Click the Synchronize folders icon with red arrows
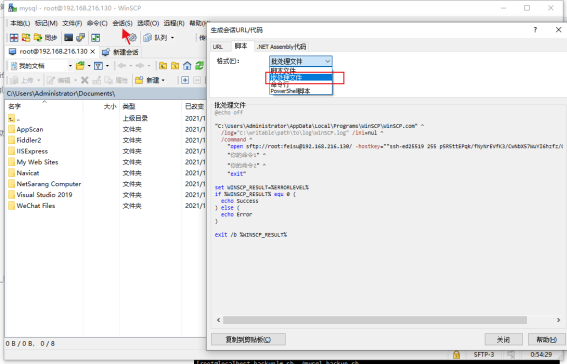Image resolution: width=567 pixels, height=364 pixels. [26, 38]
